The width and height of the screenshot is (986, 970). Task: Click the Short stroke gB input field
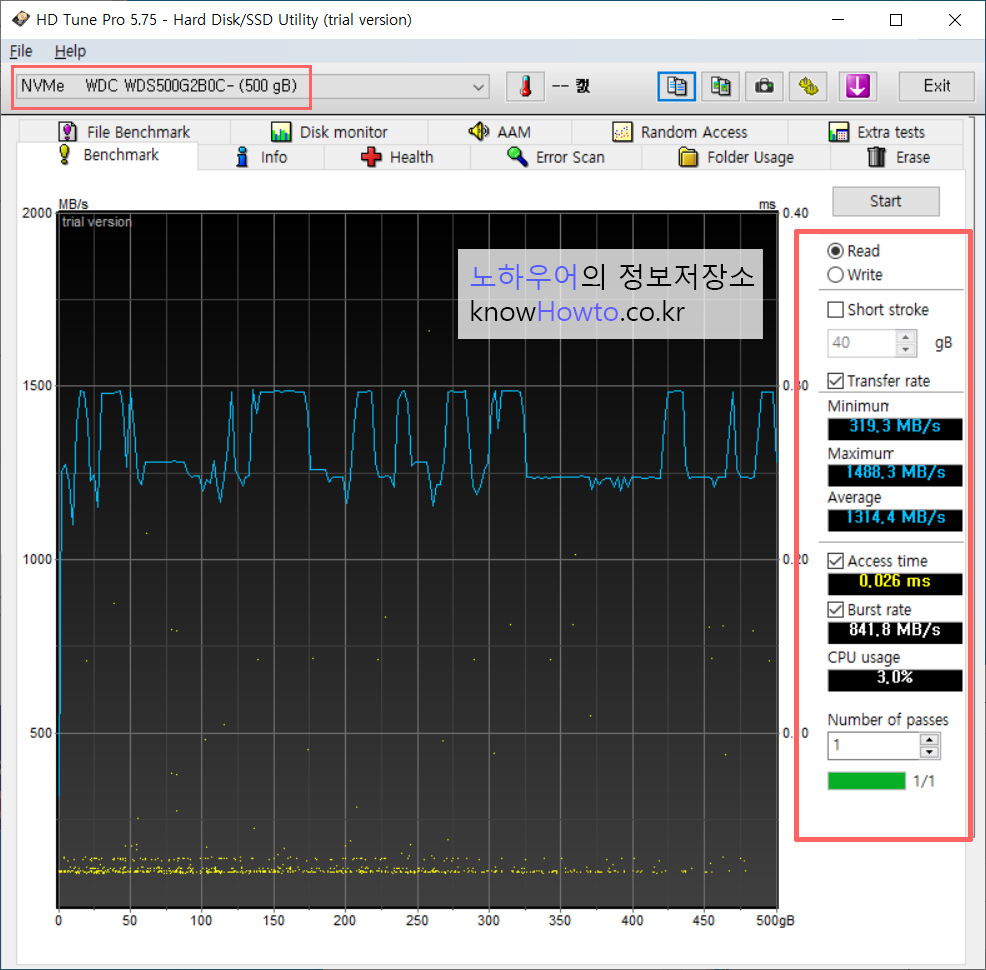point(861,343)
